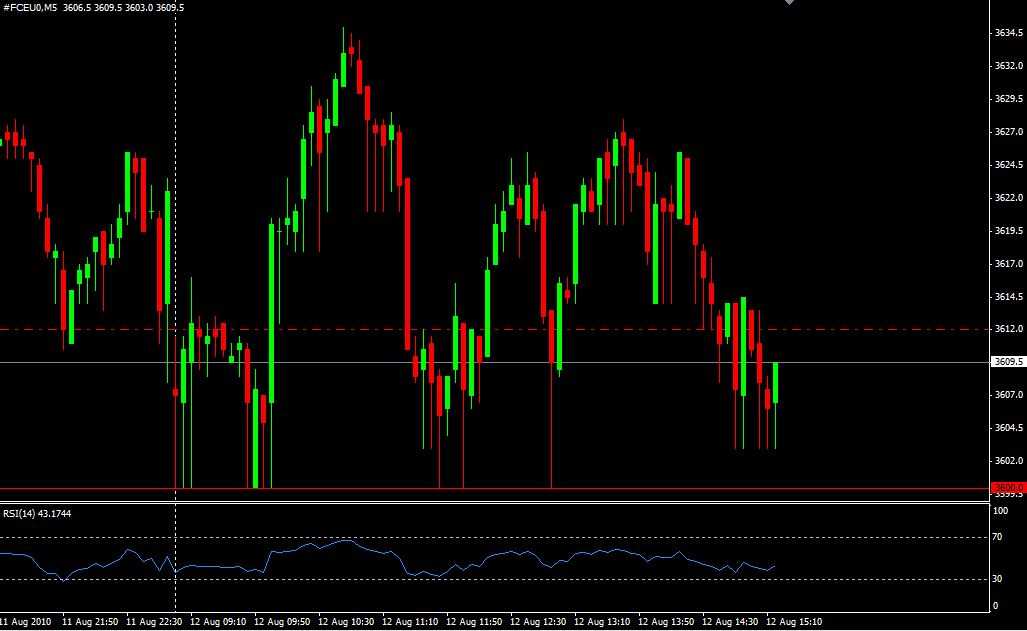
Task: Click the 3617.0 price axis label
Action: [1009, 263]
